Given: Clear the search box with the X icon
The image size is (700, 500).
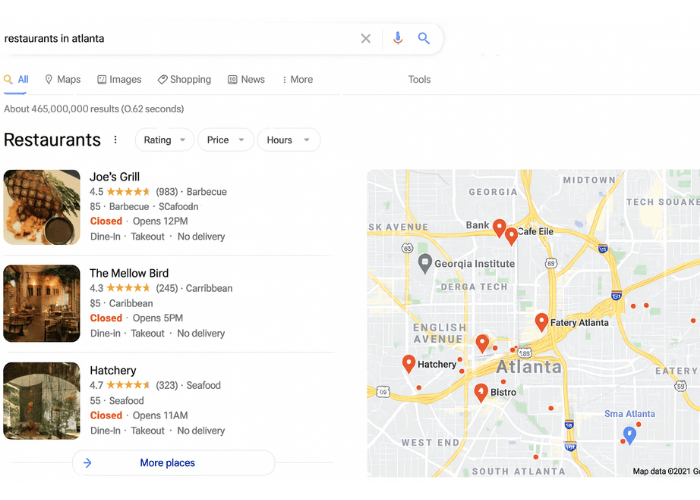Looking at the screenshot, I should [366, 38].
